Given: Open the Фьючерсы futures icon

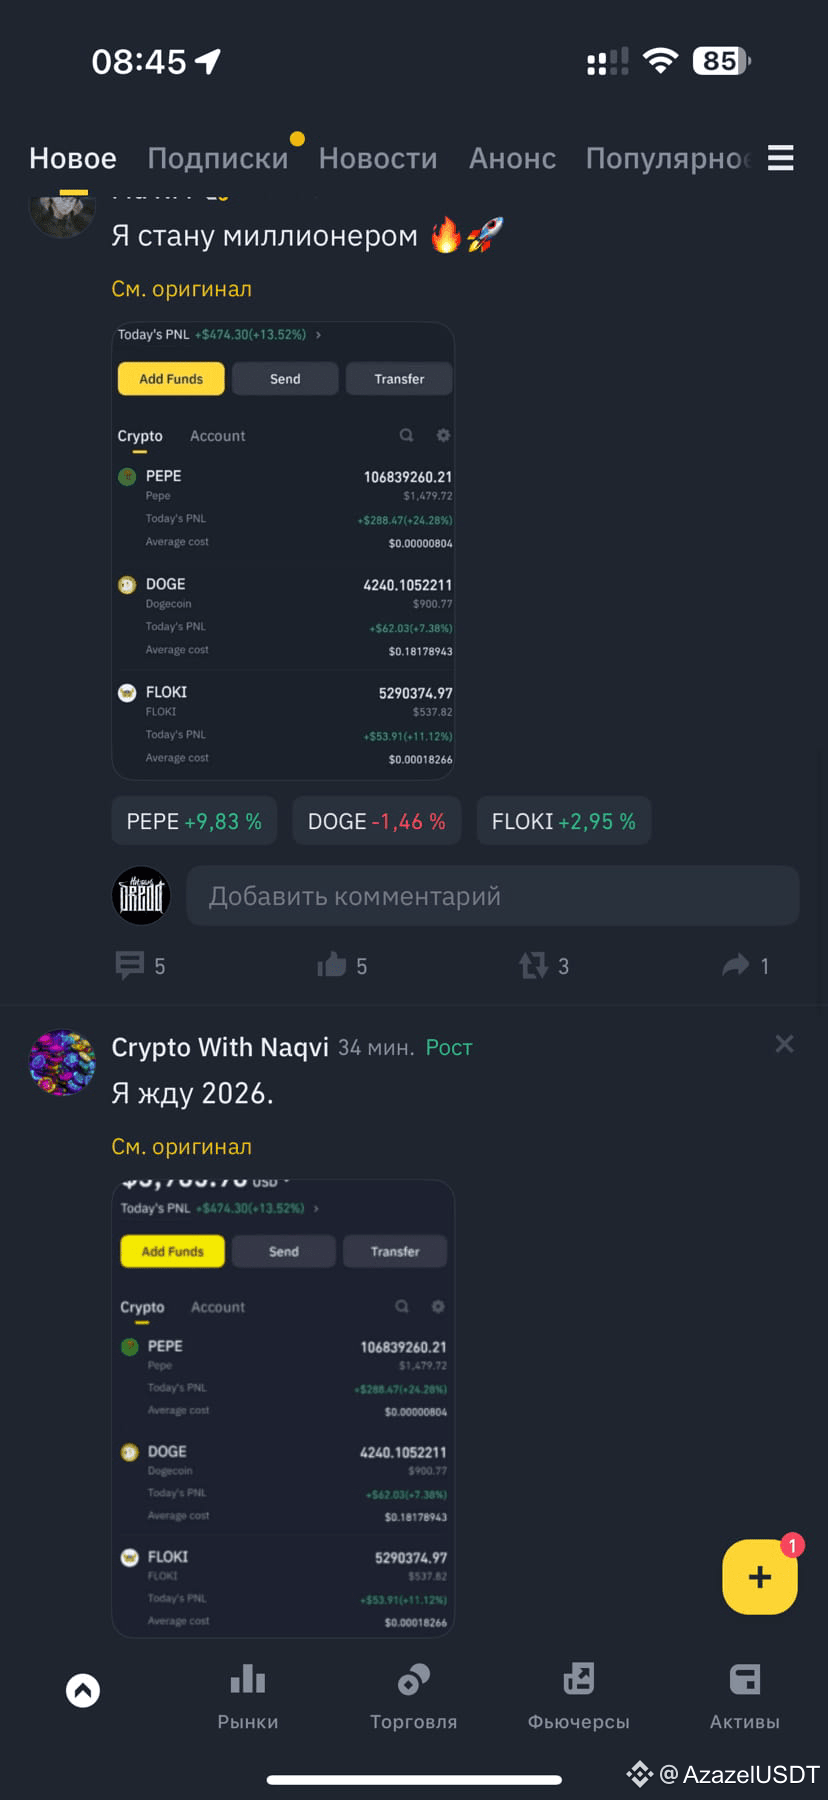Looking at the screenshot, I should (579, 1680).
